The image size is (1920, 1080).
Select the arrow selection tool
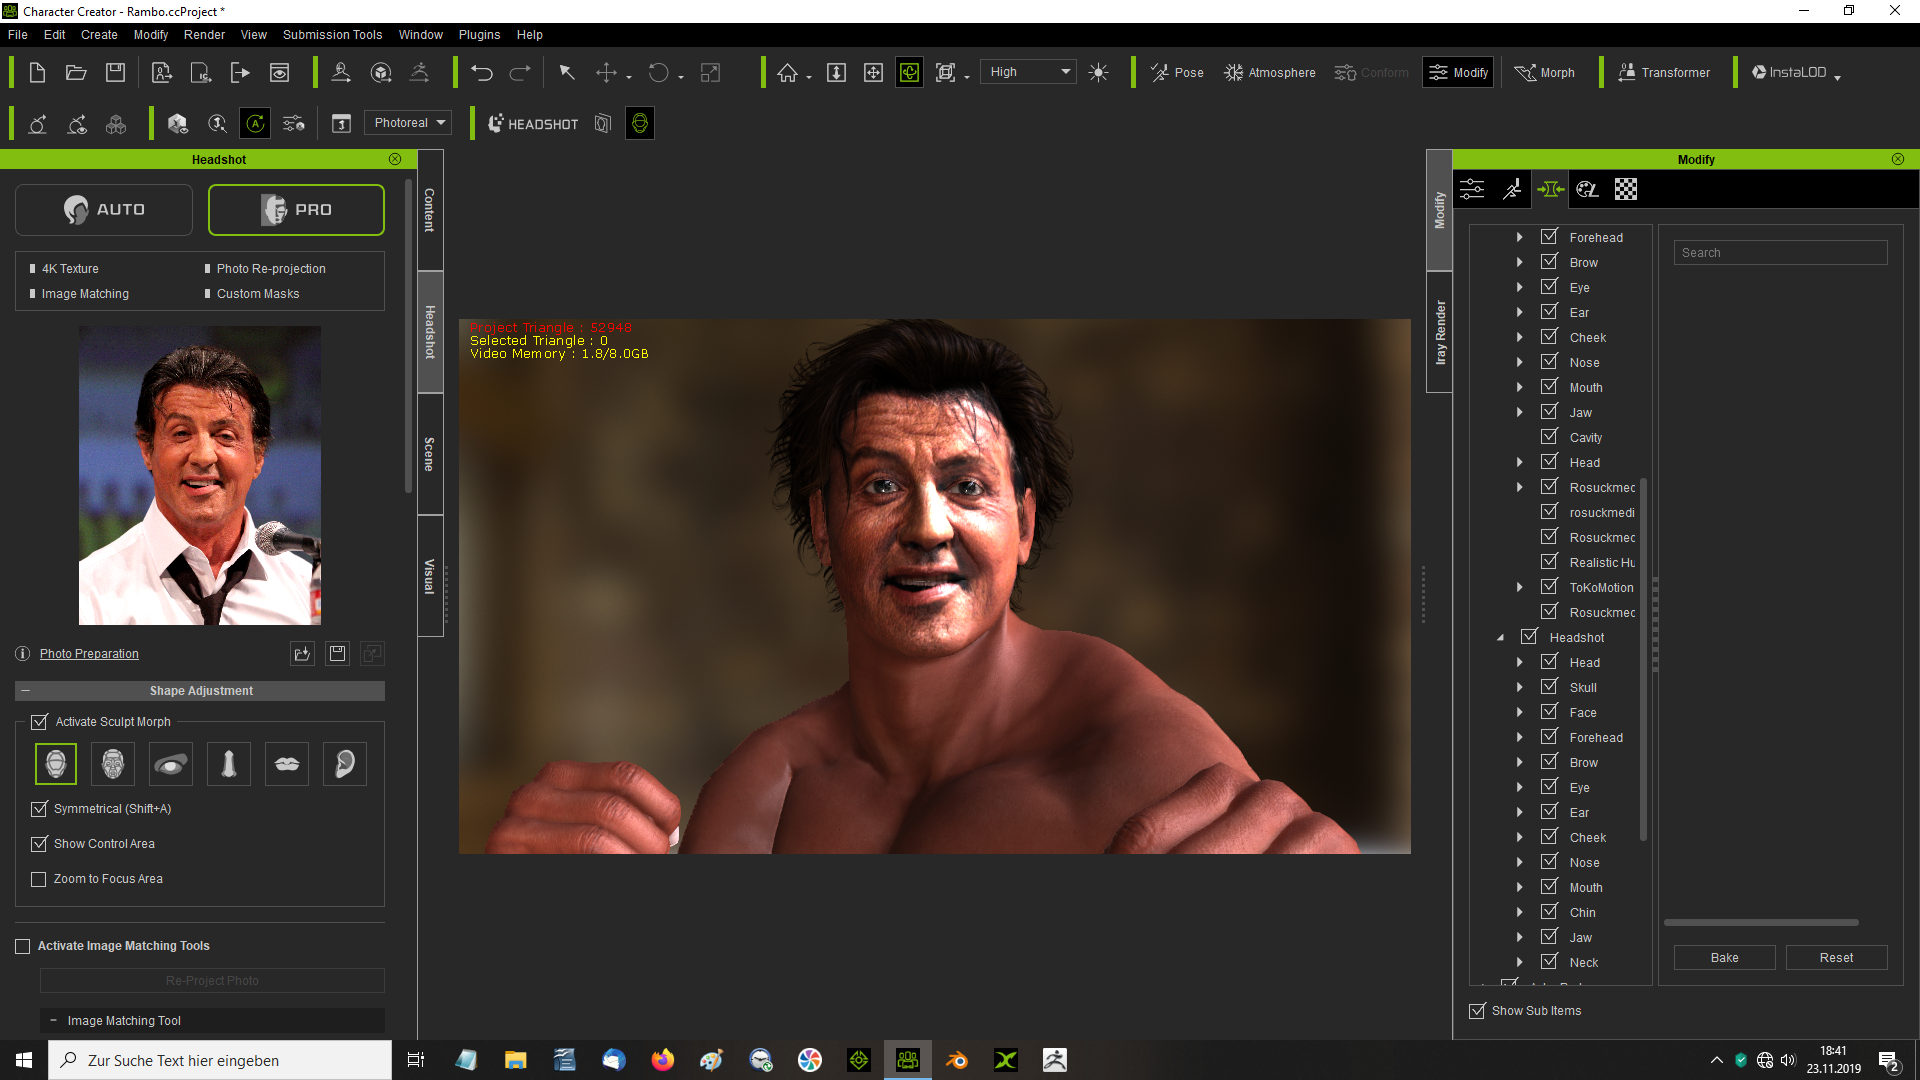coord(567,72)
